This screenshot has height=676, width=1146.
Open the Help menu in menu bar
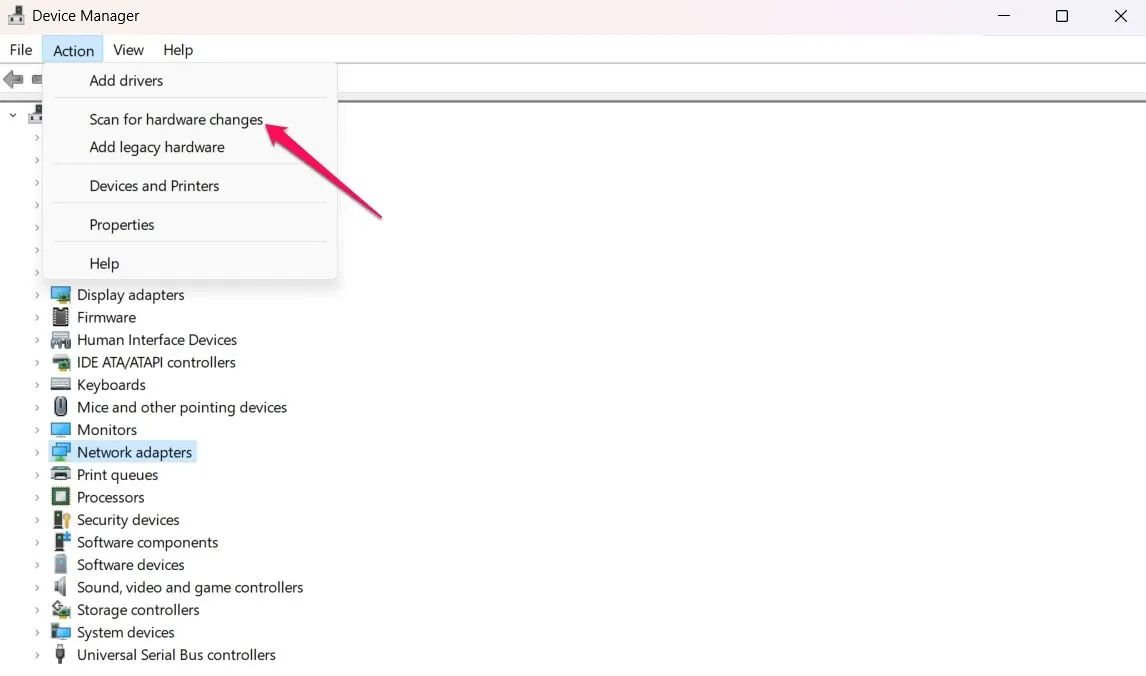178,50
